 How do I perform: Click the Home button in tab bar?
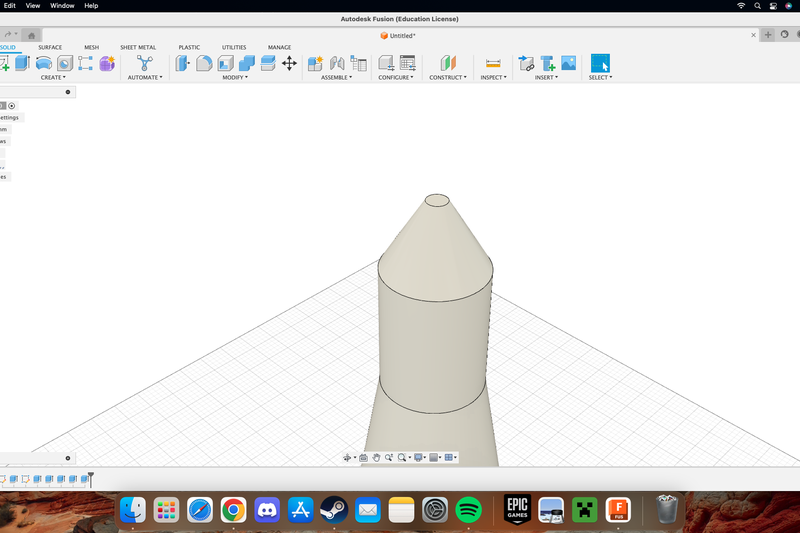32,35
